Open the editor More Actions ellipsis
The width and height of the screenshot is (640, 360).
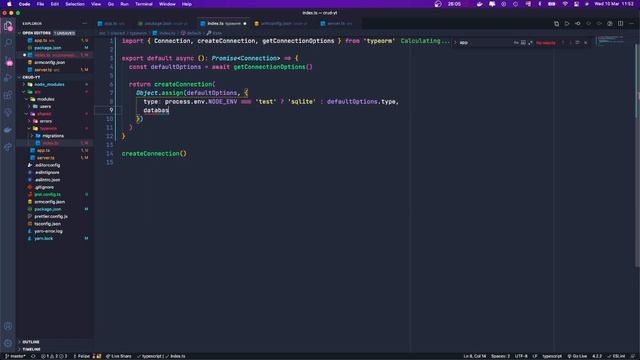[x=631, y=24]
